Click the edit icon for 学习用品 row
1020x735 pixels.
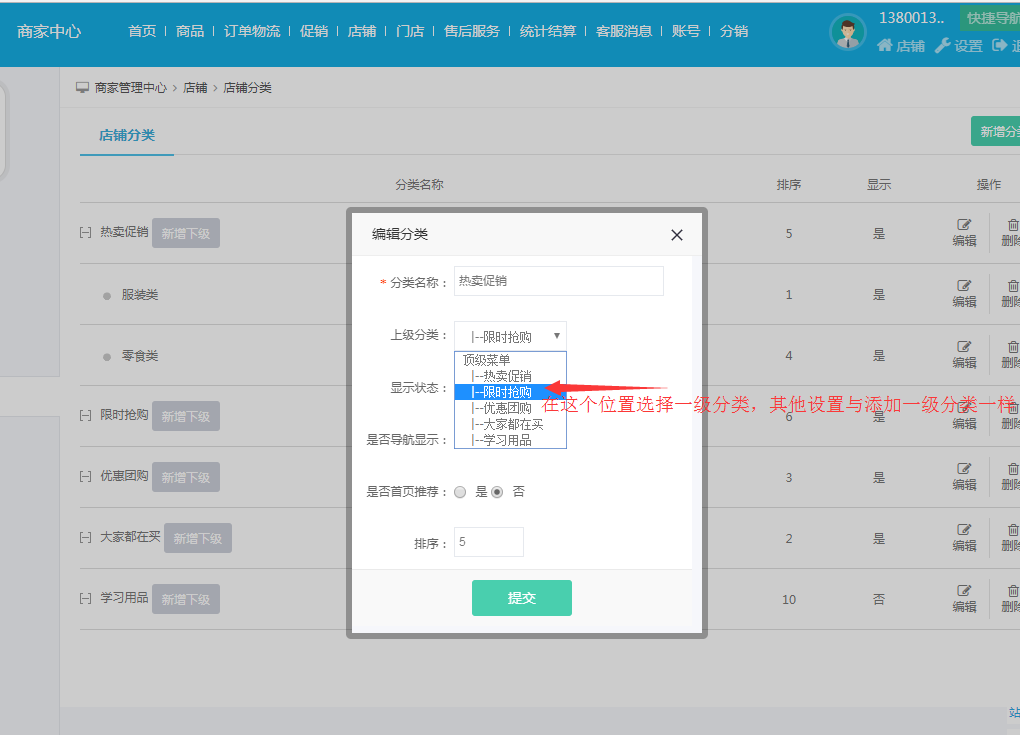tap(964, 592)
